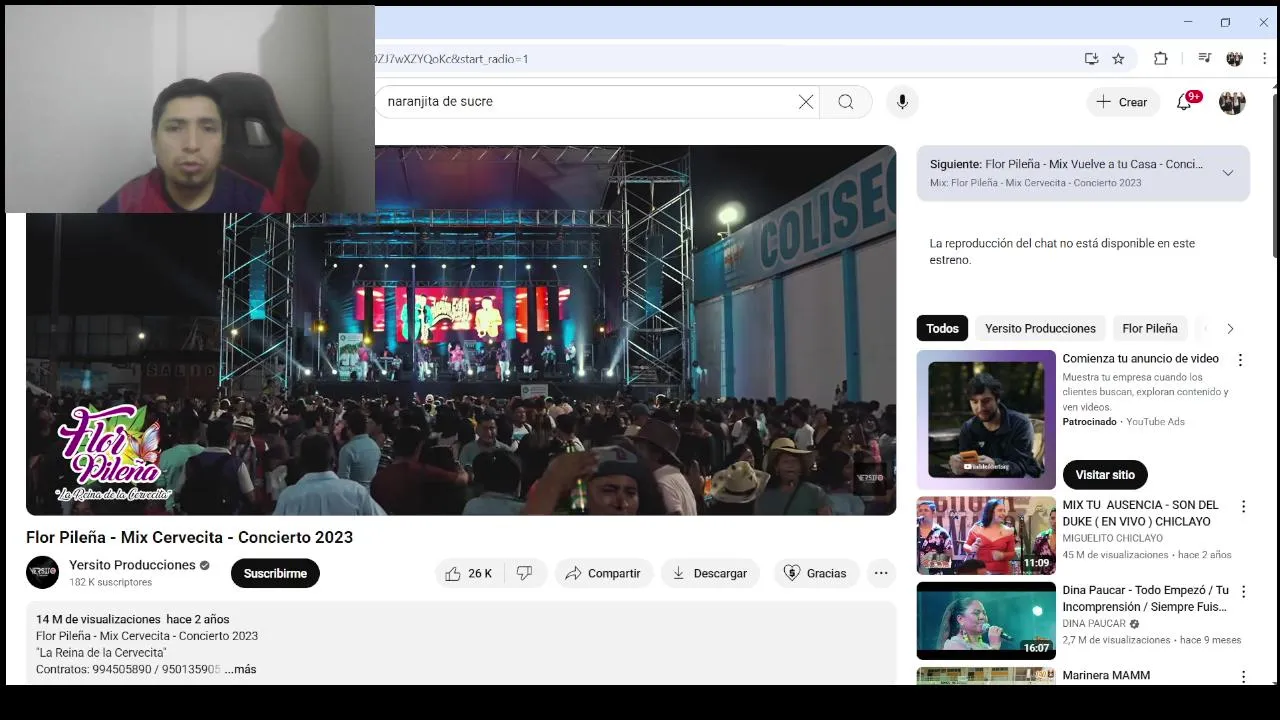Click the Dina Paucar video title
Viewport: 1280px width, 720px height.
pyautogui.click(x=1146, y=598)
